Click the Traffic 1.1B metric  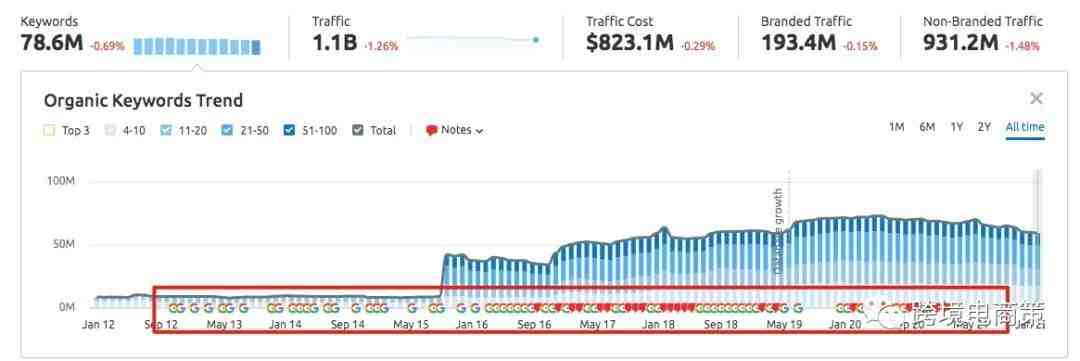click(x=334, y=43)
